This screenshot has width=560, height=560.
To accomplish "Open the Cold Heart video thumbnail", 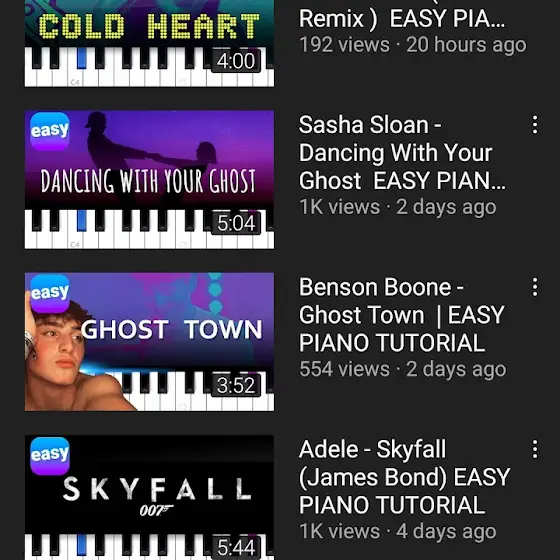I will point(149,43).
